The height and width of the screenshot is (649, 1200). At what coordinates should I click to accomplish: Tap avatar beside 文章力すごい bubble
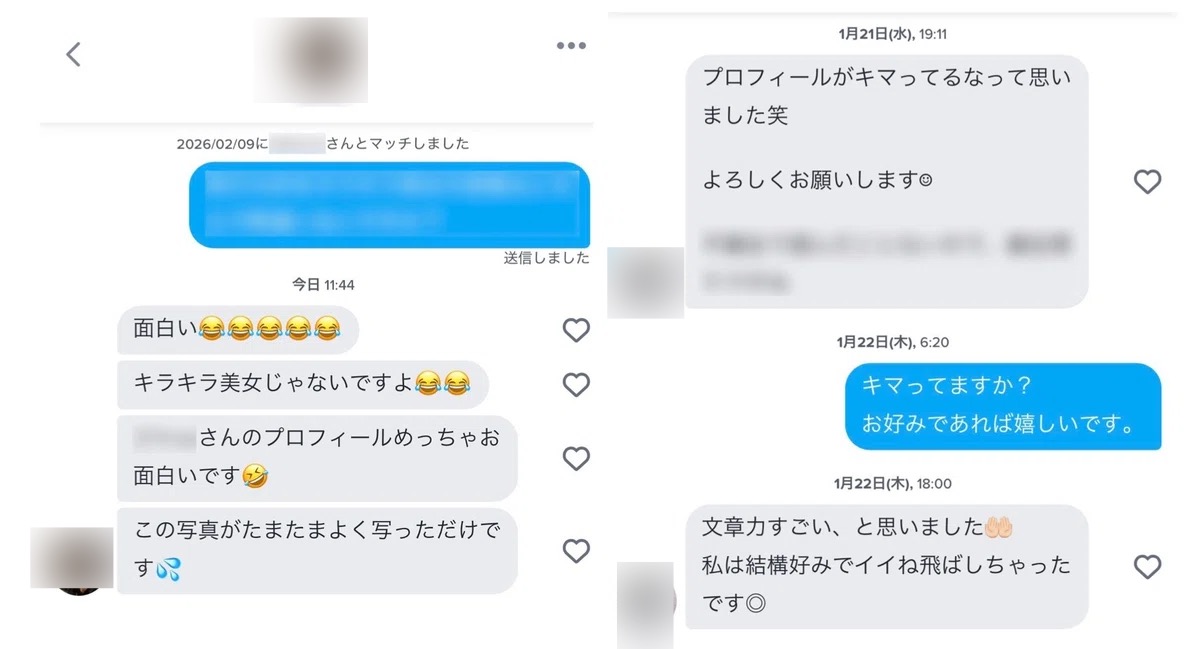point(647,604)
